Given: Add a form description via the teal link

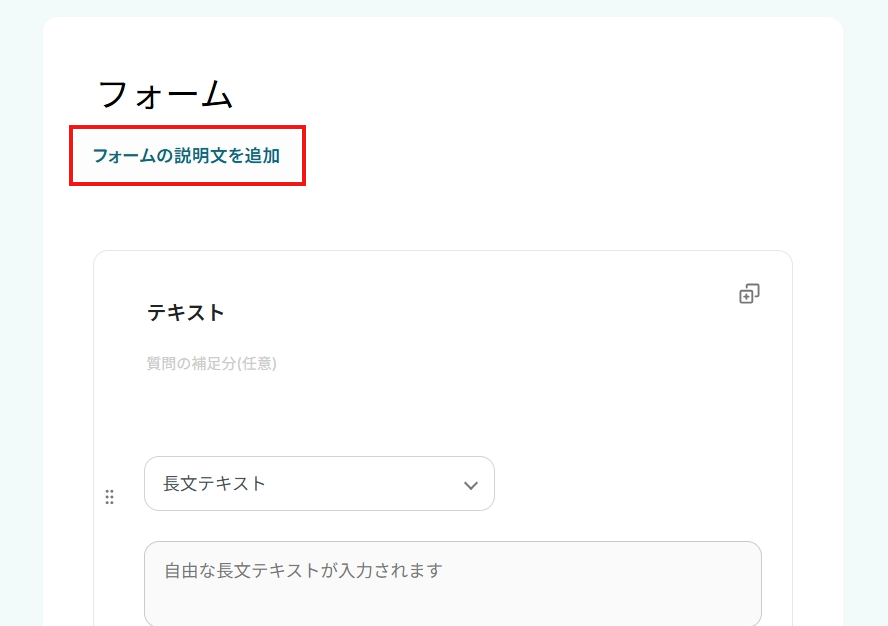Looking at the screenshot, I should 186,156.
